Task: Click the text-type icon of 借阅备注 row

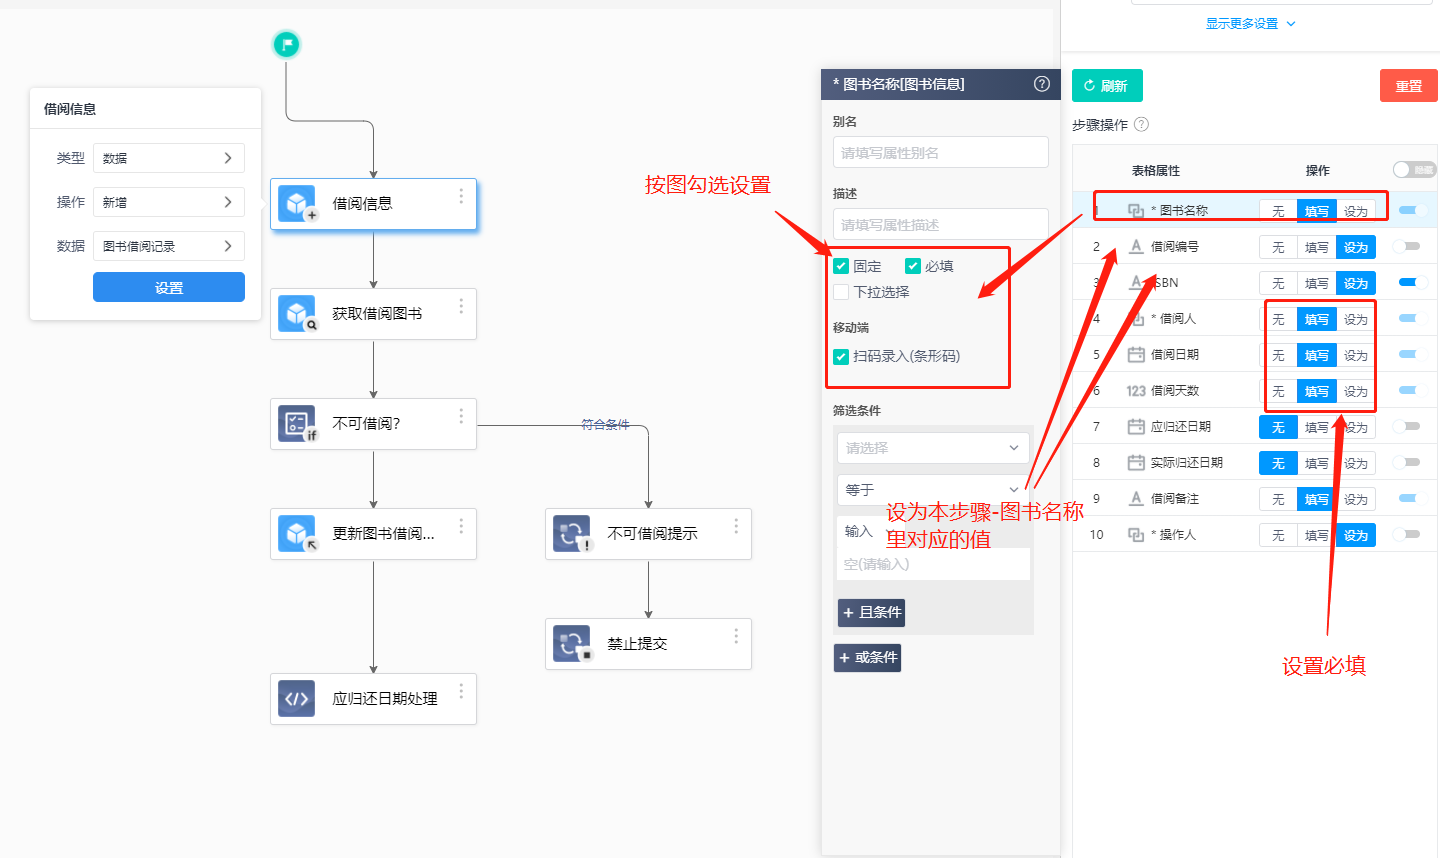Action: [1136, 498]
